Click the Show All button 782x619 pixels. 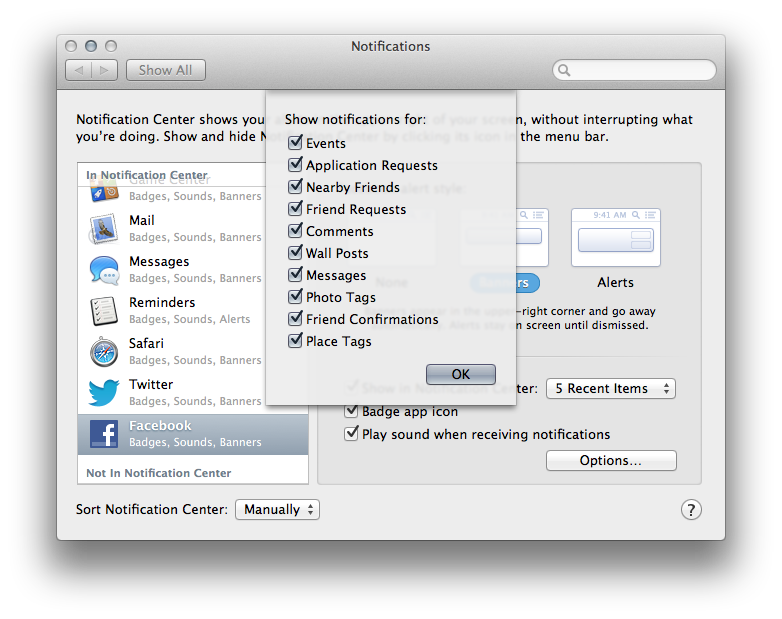pos(166,70)
